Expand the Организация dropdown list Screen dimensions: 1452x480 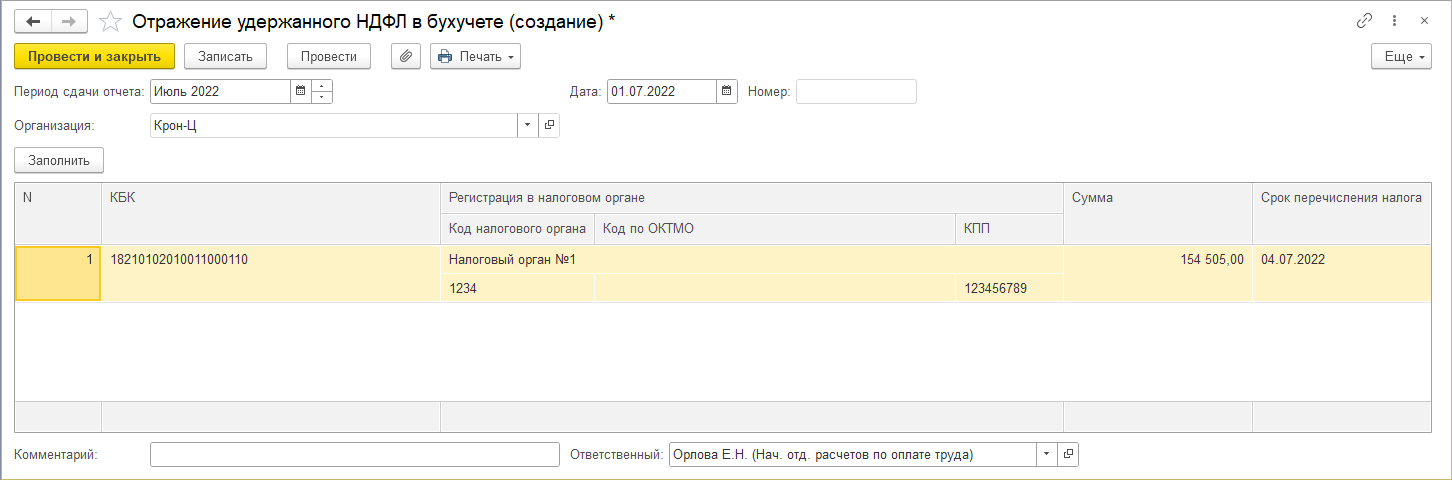coord(527,126)
